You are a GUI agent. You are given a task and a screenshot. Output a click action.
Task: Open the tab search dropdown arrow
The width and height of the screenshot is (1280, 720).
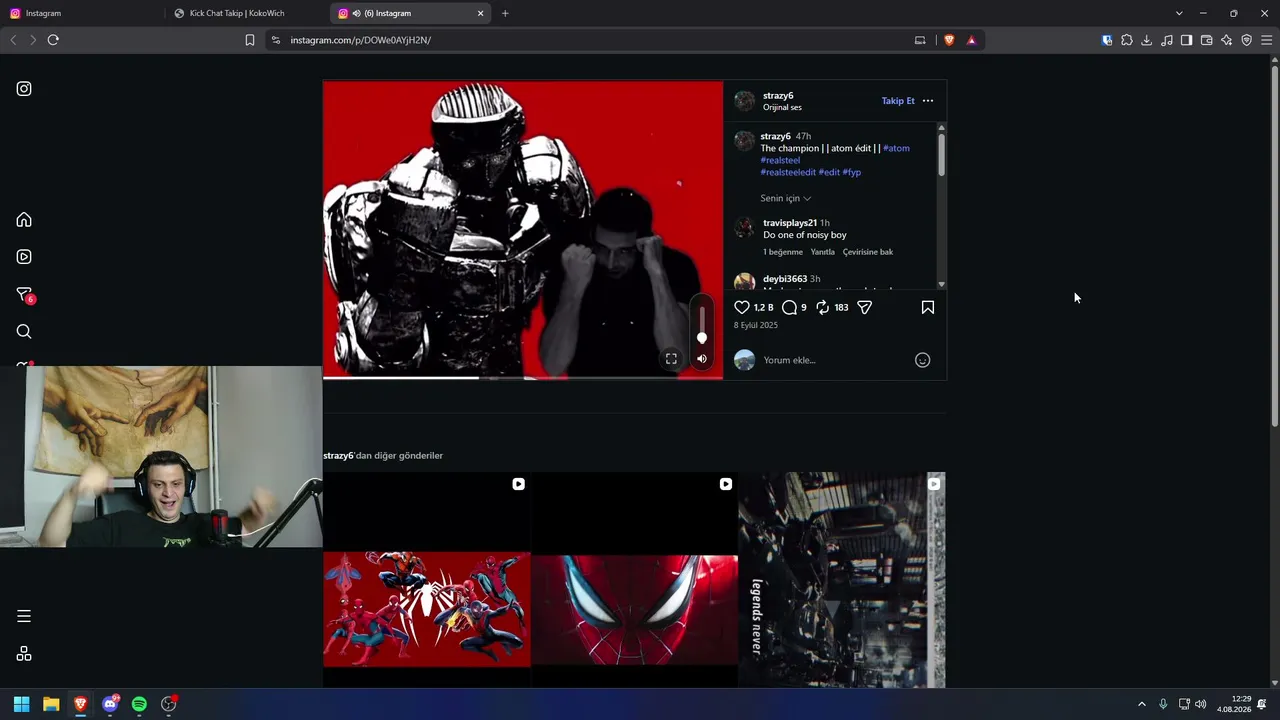[x=1179, y=13]
